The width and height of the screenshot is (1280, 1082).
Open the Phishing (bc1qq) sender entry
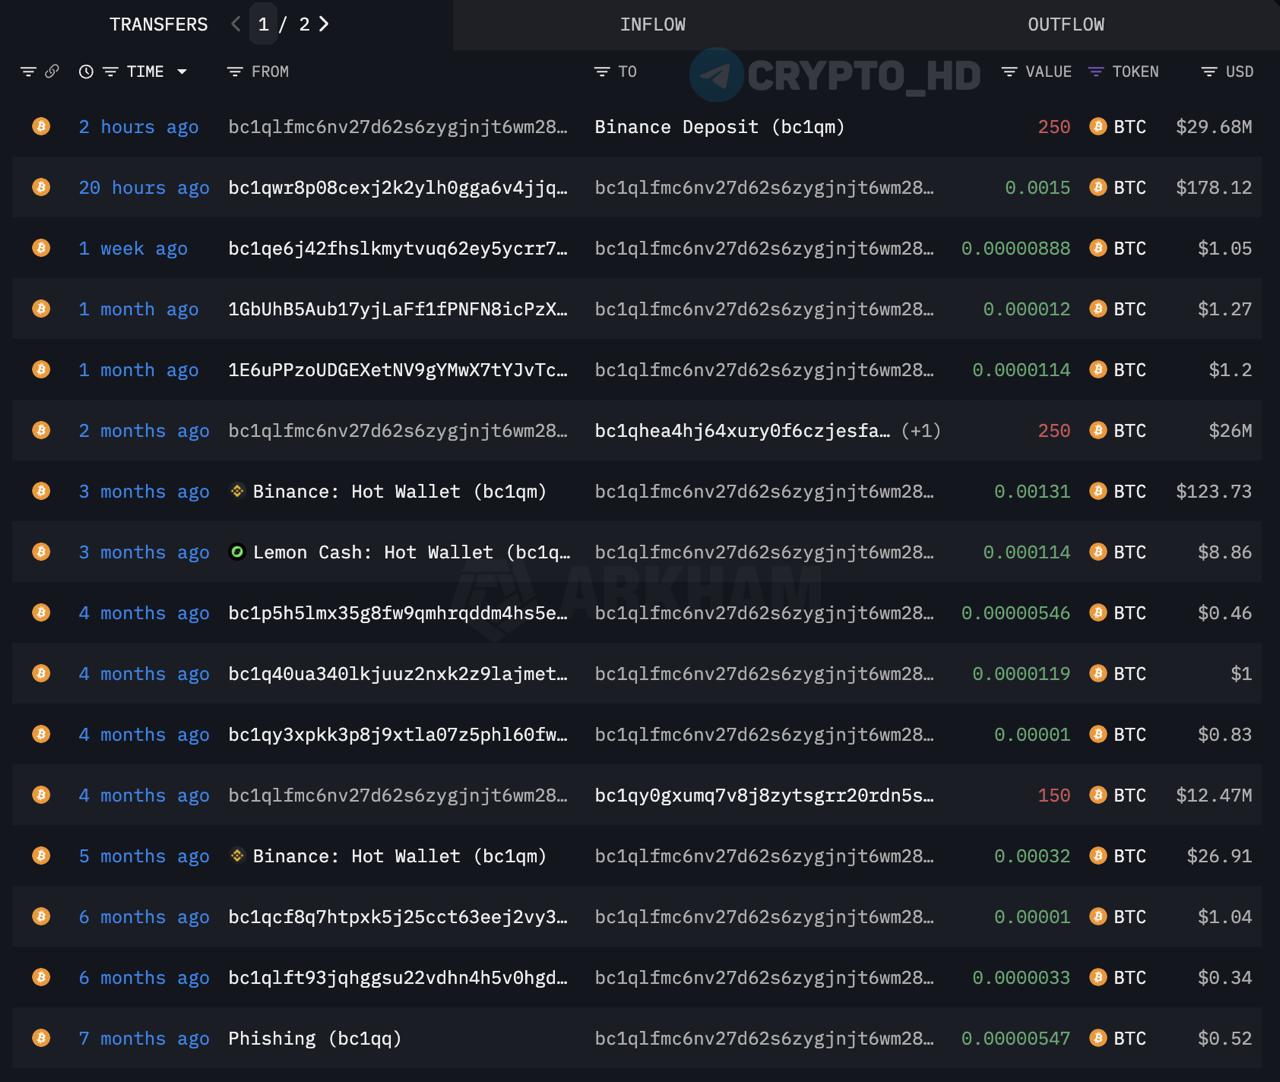[x=314, y=1039]
